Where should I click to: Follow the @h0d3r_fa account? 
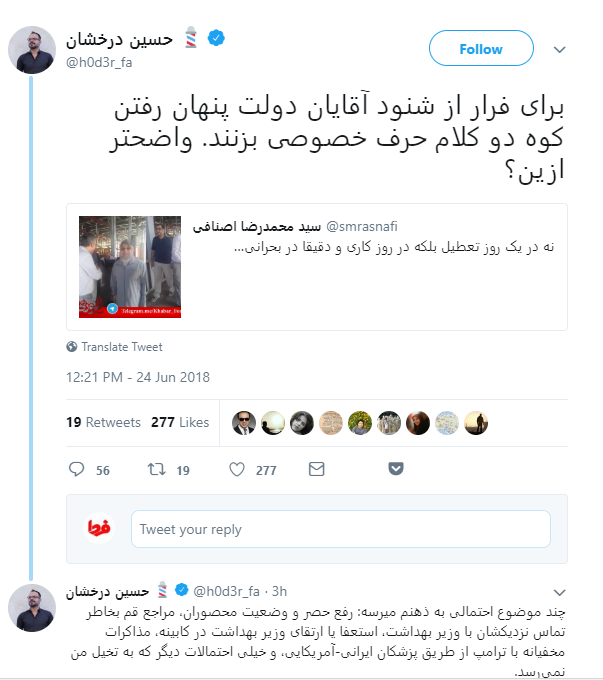[481, 49]
